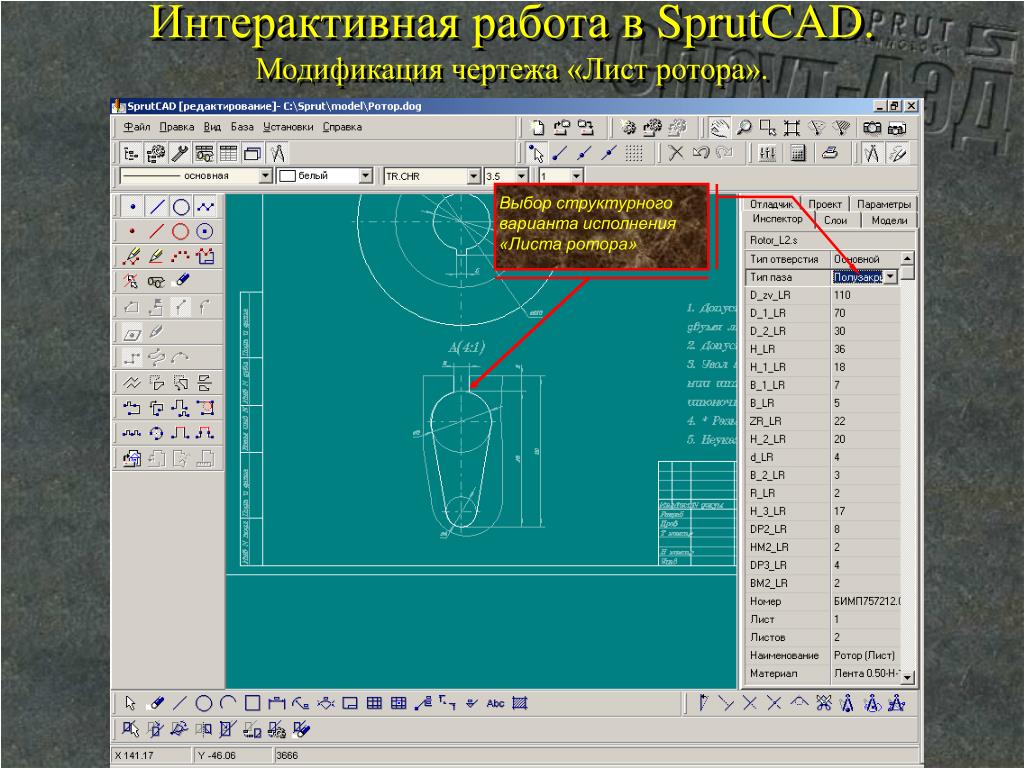1024x768 pixels.
Task: Open the Справка menu
Action: 342,127
